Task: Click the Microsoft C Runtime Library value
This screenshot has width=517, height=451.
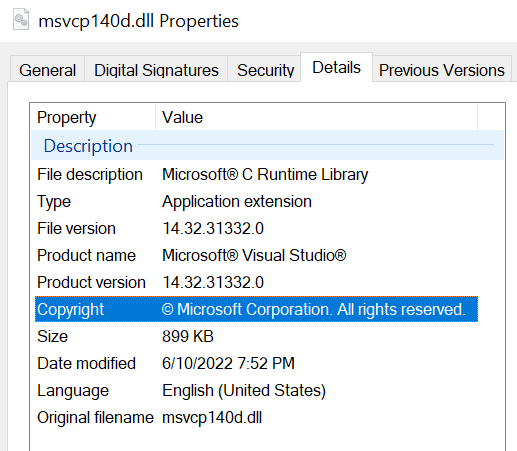Action: pos(265,175)
